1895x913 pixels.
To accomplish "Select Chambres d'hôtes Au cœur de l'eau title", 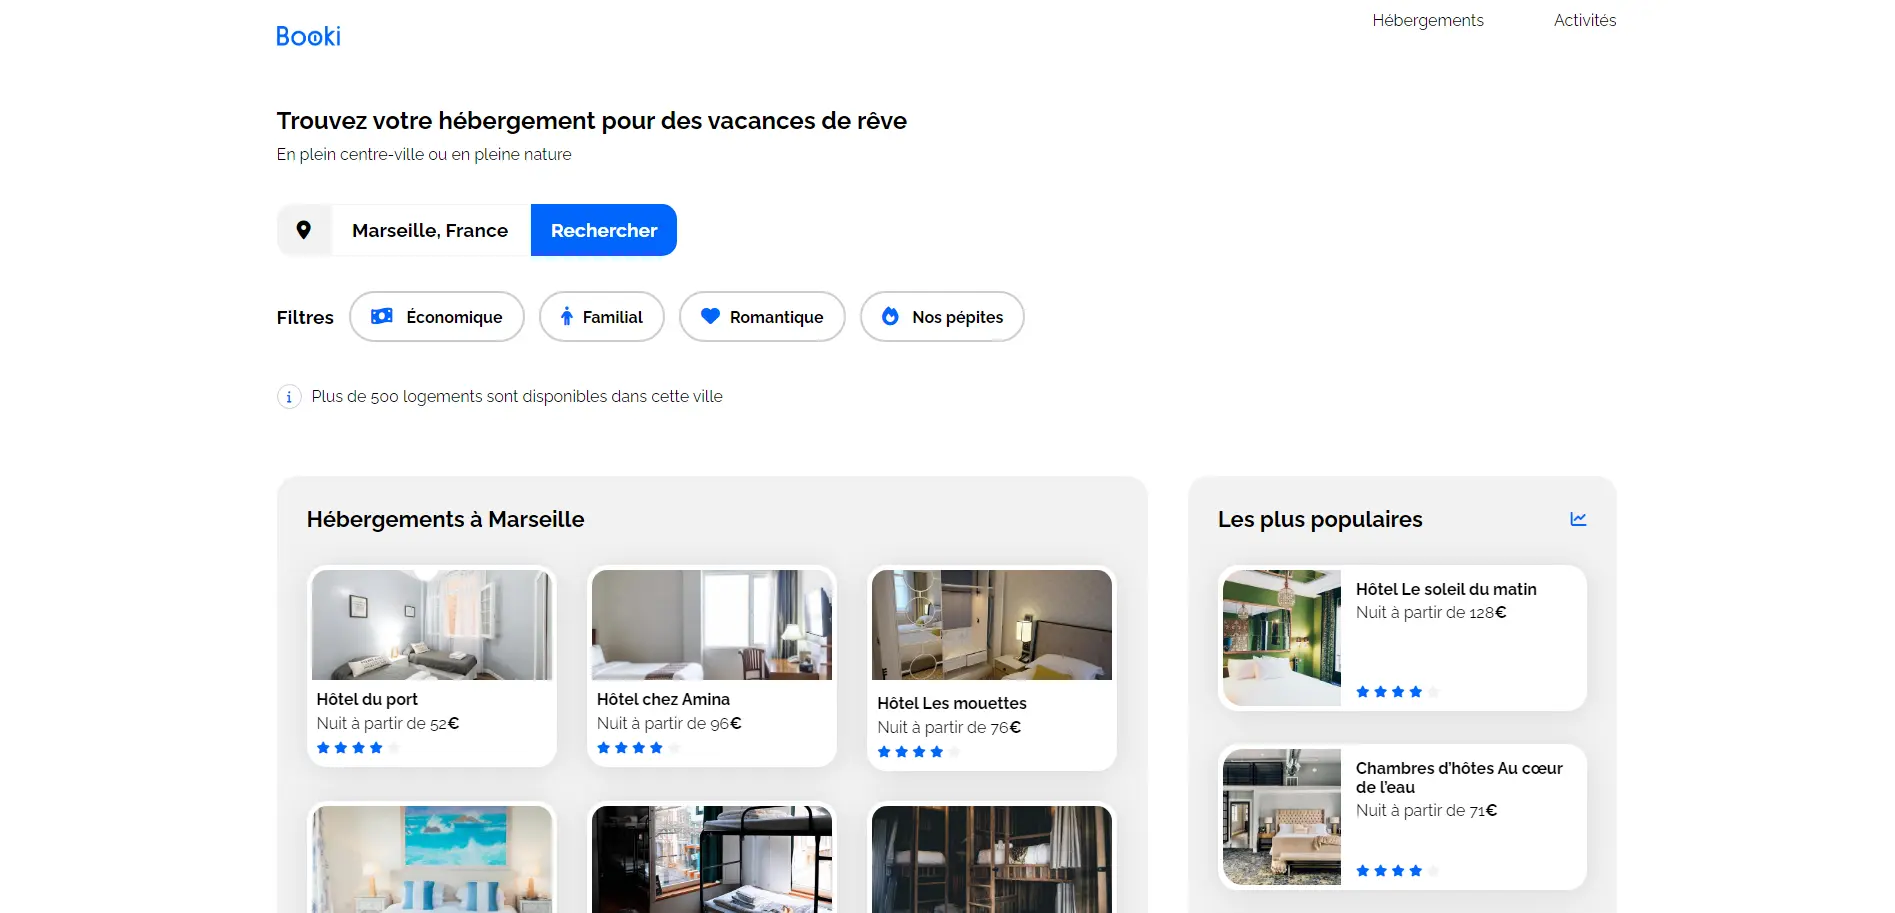I will tap(1459, 777).
